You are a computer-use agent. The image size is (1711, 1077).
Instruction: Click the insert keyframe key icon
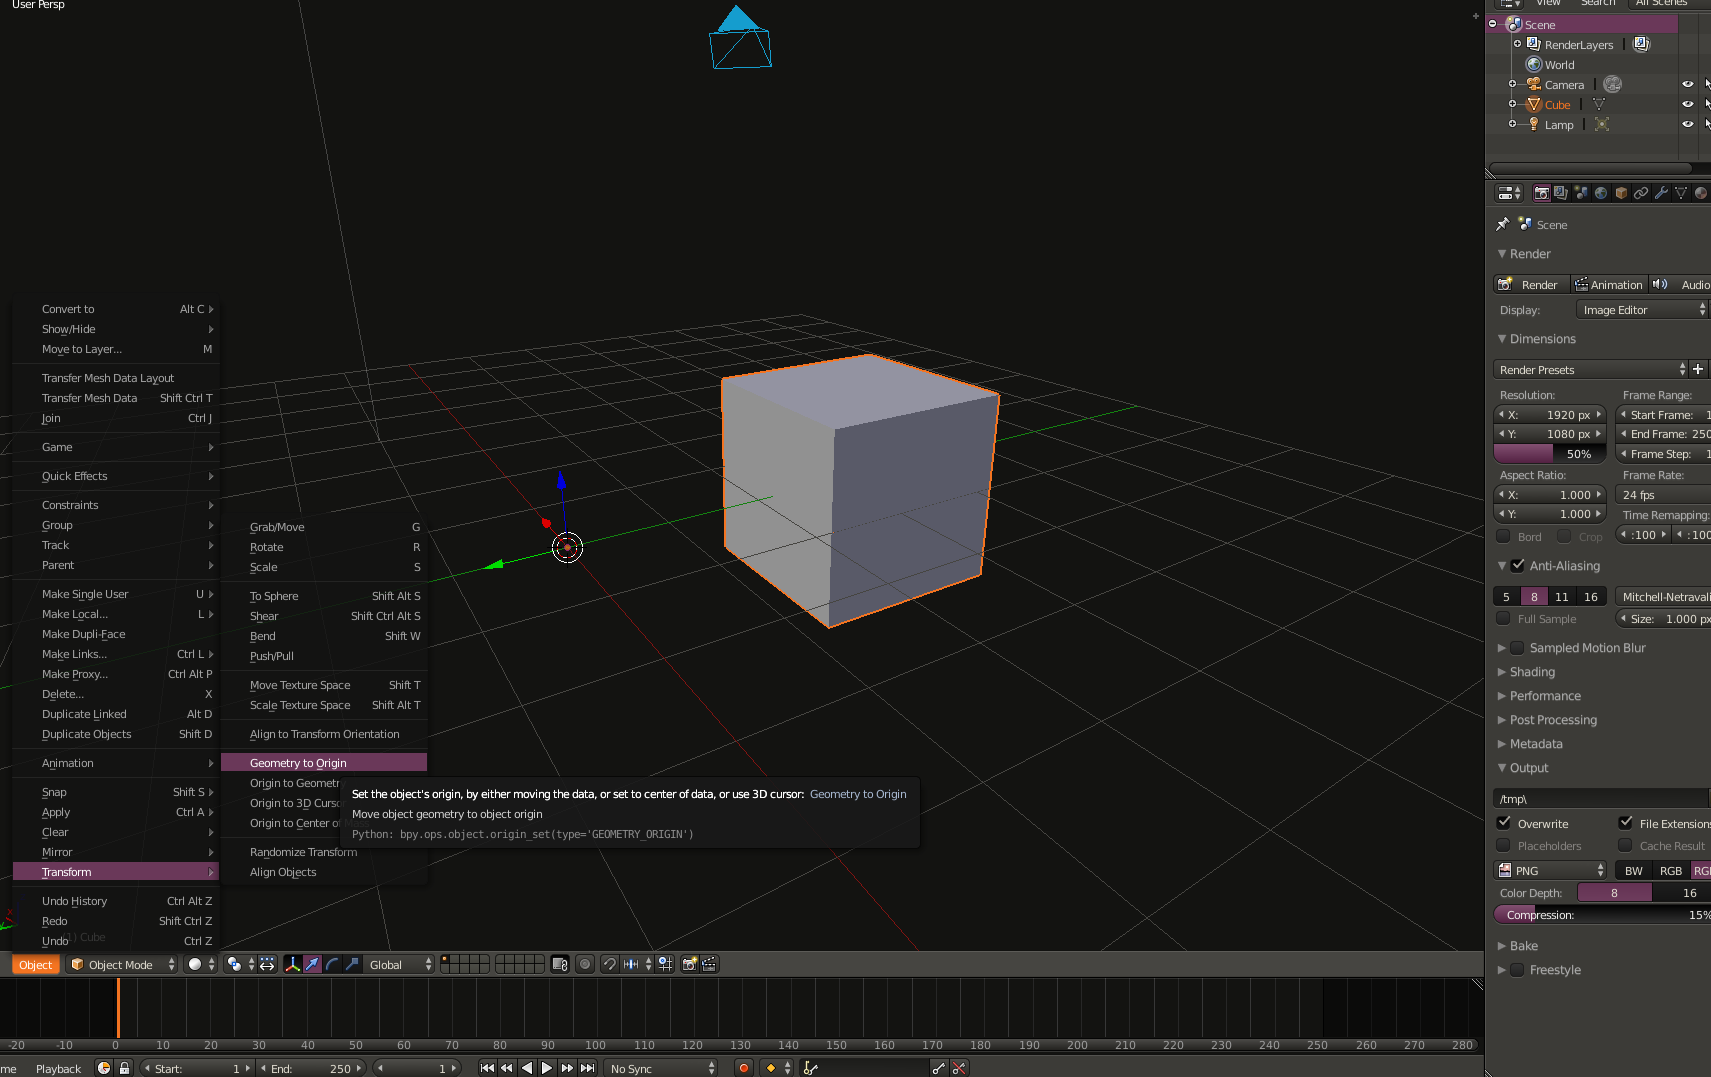(x=938, y=1068)
